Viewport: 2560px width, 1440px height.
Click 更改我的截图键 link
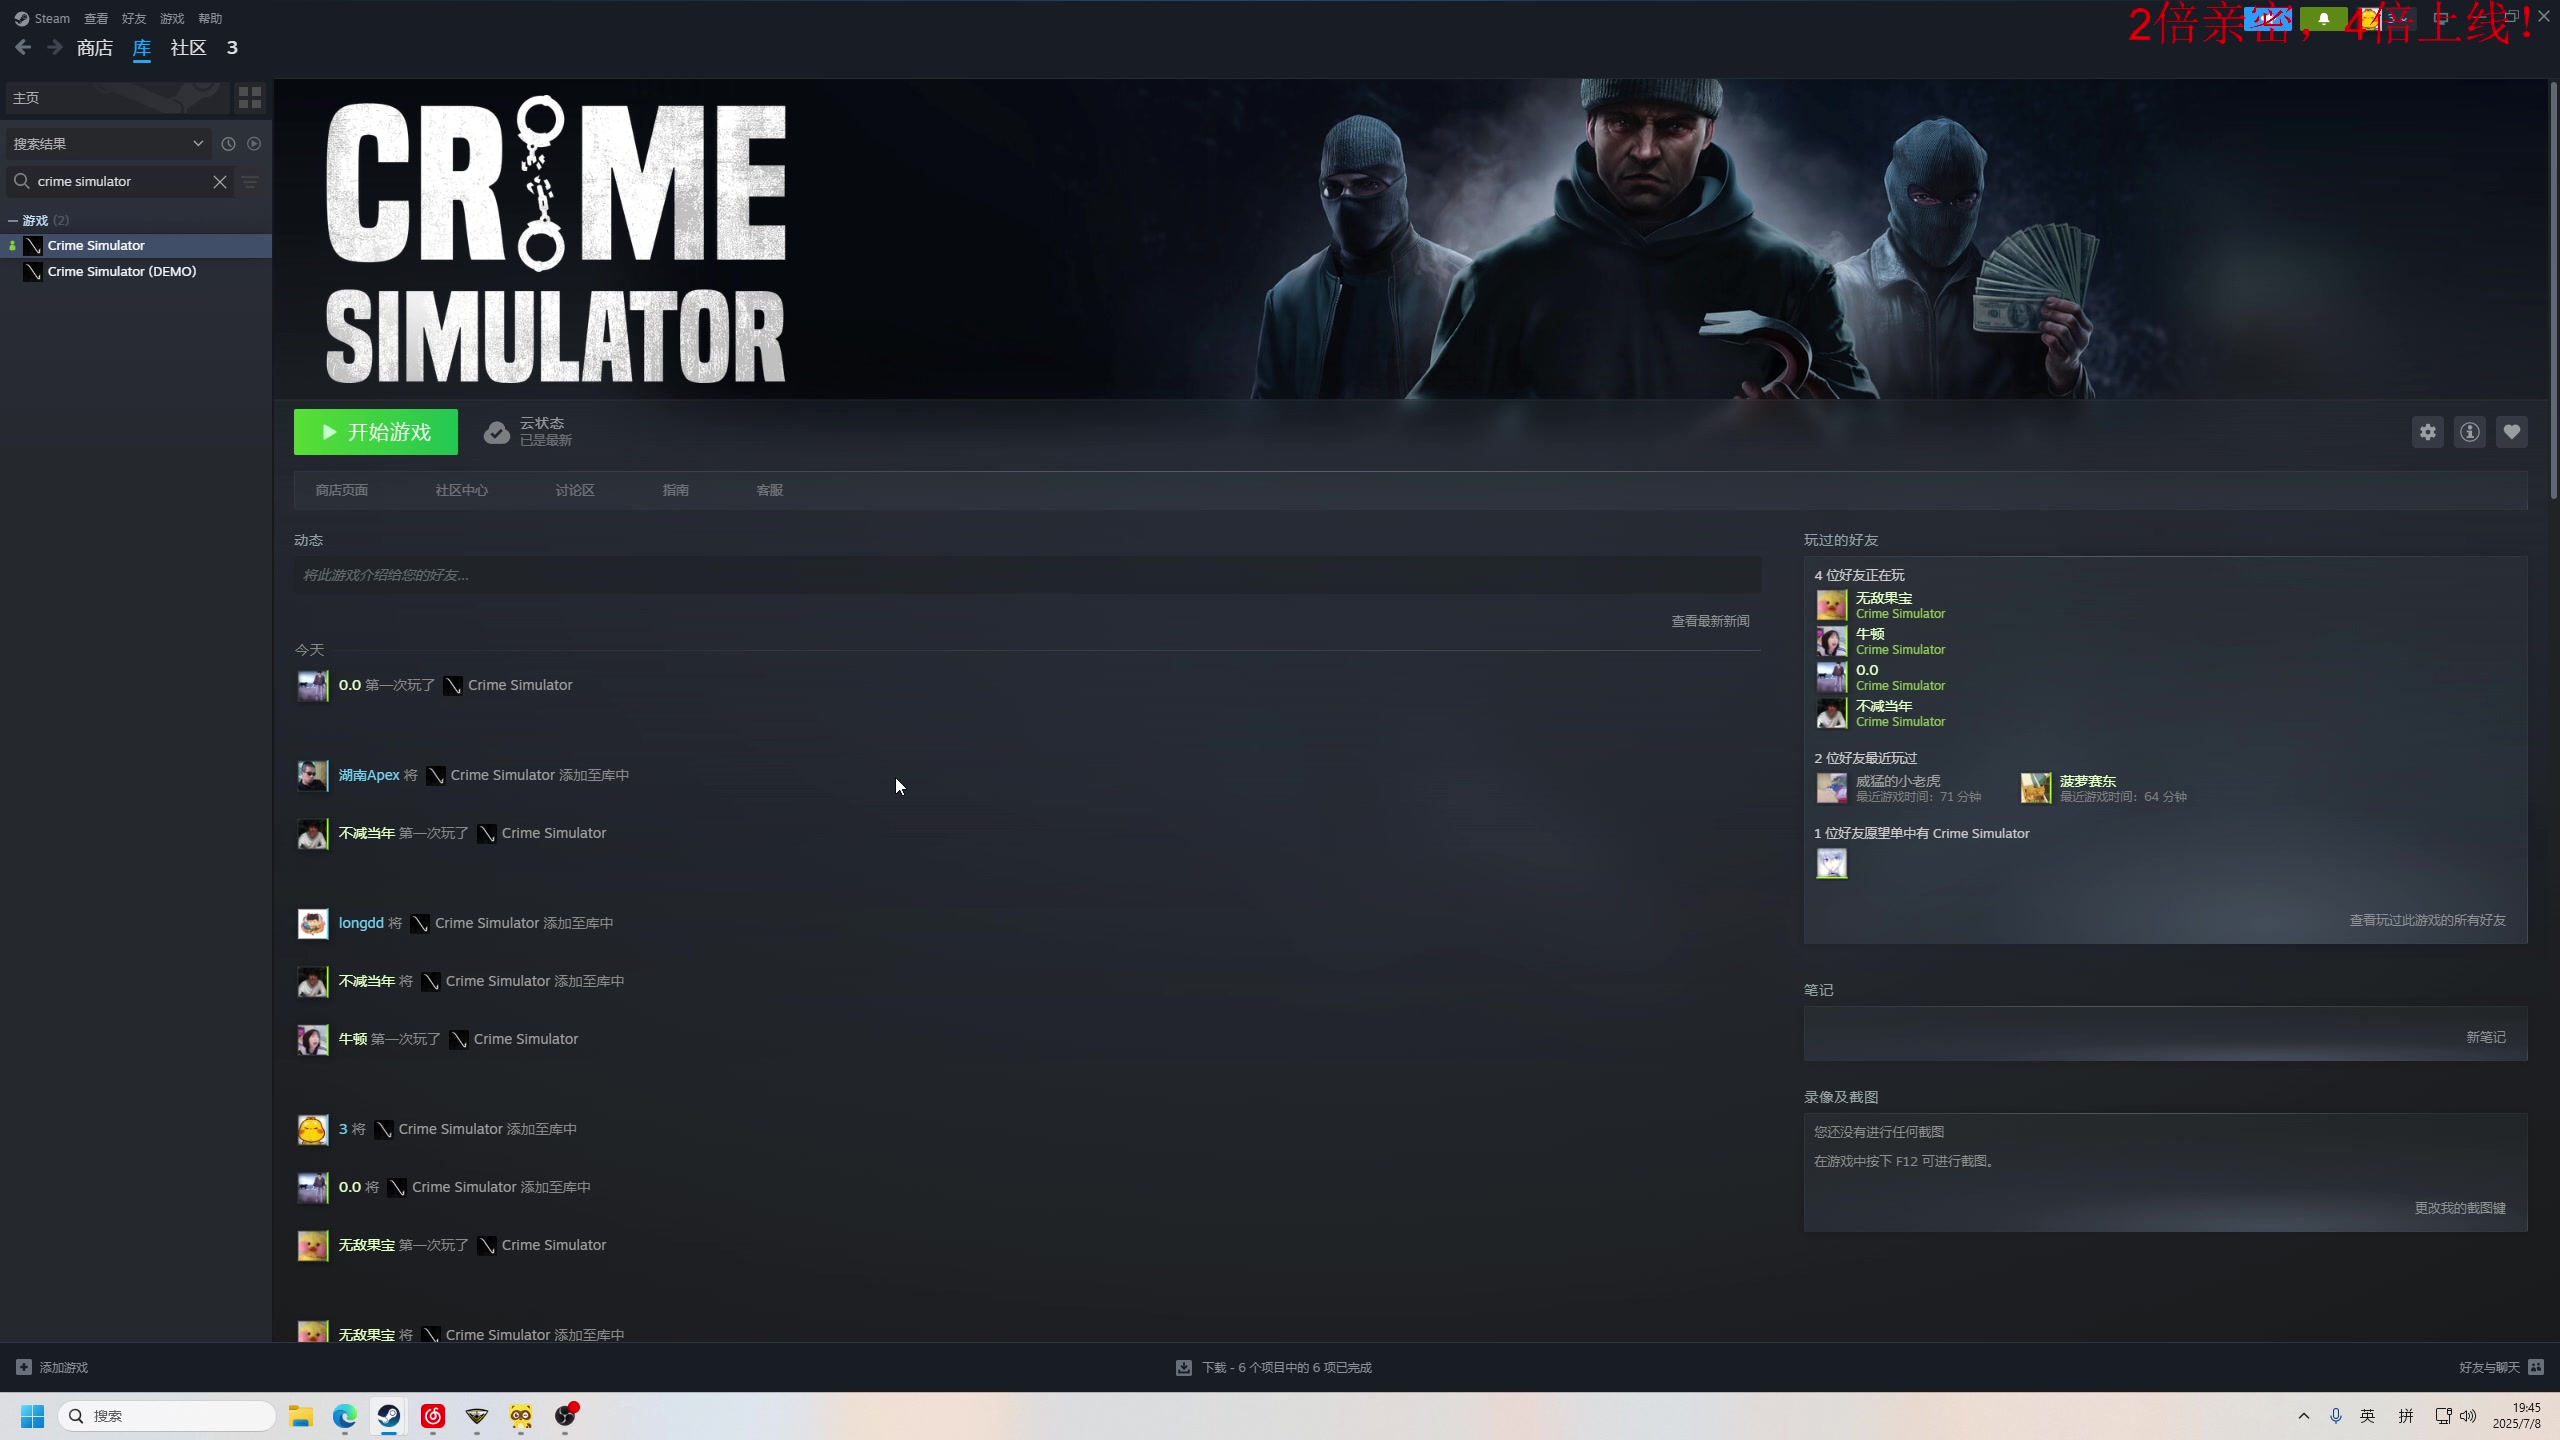[2461, 1208]
